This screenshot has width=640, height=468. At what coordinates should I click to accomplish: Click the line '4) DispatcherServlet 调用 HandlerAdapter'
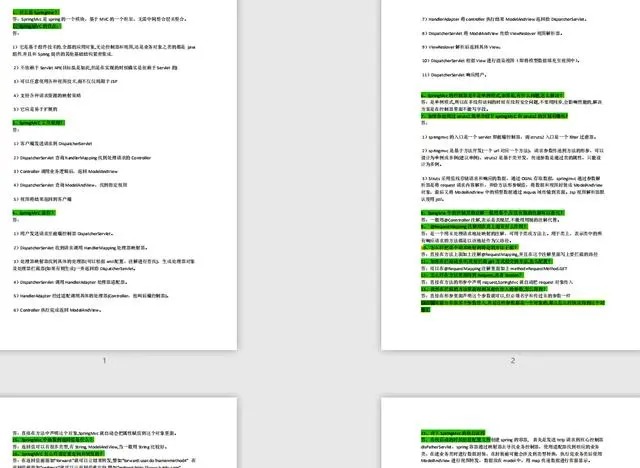point(71,282)
